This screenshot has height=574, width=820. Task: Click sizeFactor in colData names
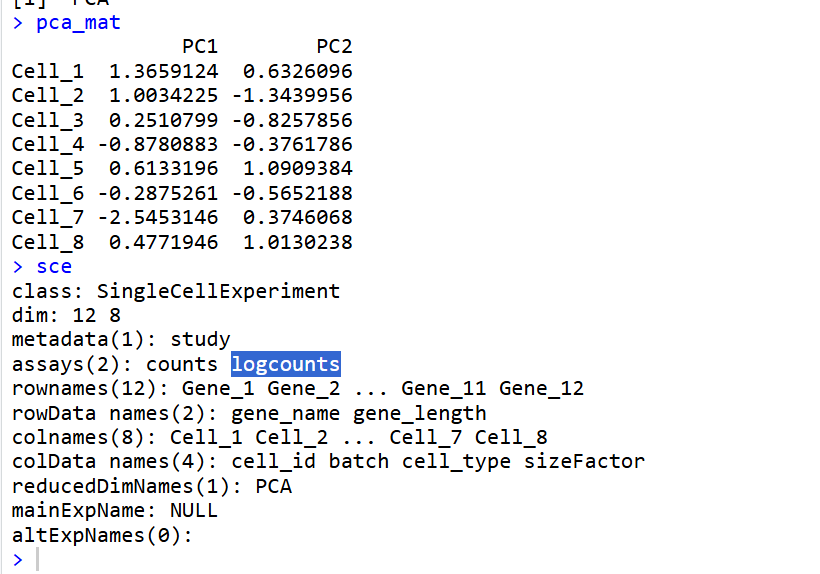click(585, 462)
